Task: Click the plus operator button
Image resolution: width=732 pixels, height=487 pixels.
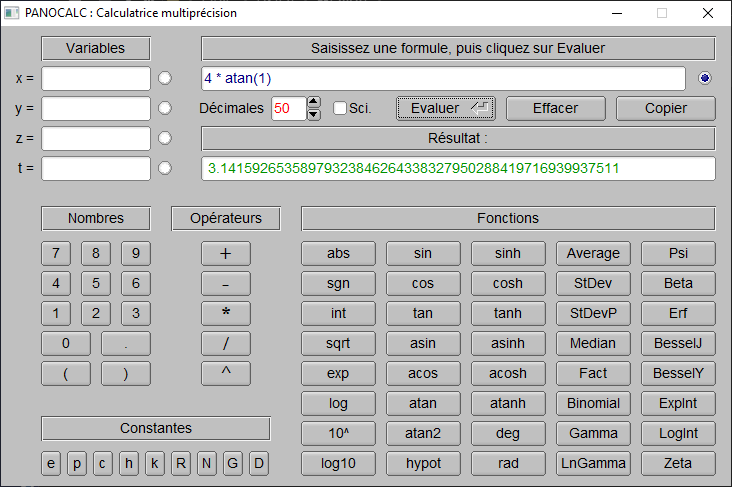Action: (x=225, y=253)
